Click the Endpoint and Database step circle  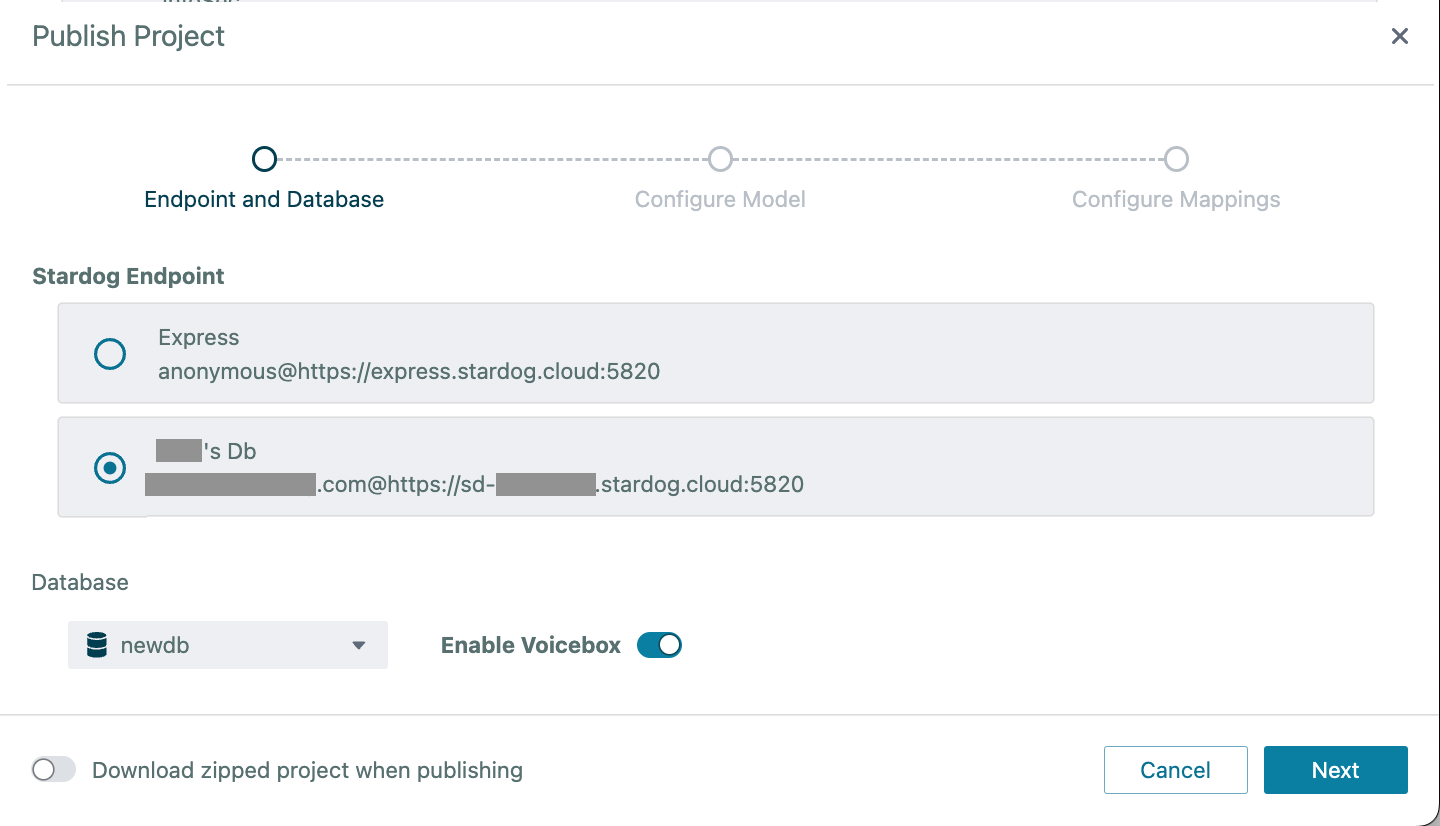264,159
